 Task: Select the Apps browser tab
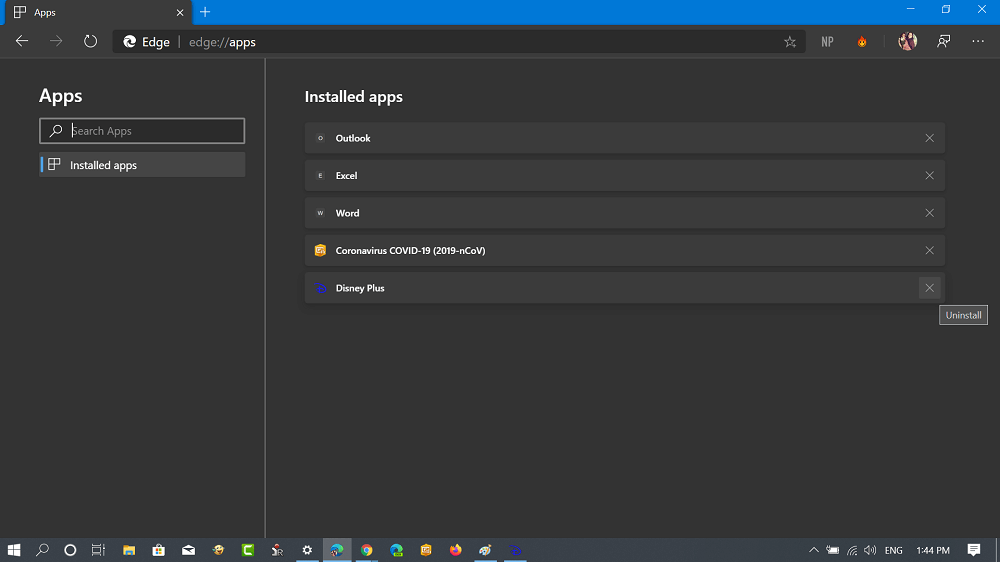point(98,13)
